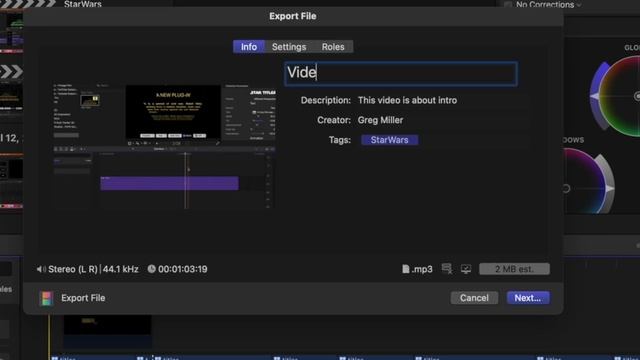The height and width of the screenshot is (360, 640).
Task: Click the 2 MB est. size indicator
Action: click(514, 269)
